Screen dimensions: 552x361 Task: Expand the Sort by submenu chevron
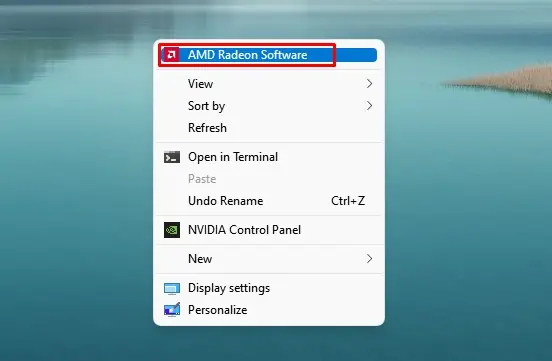tap(369, 106)
